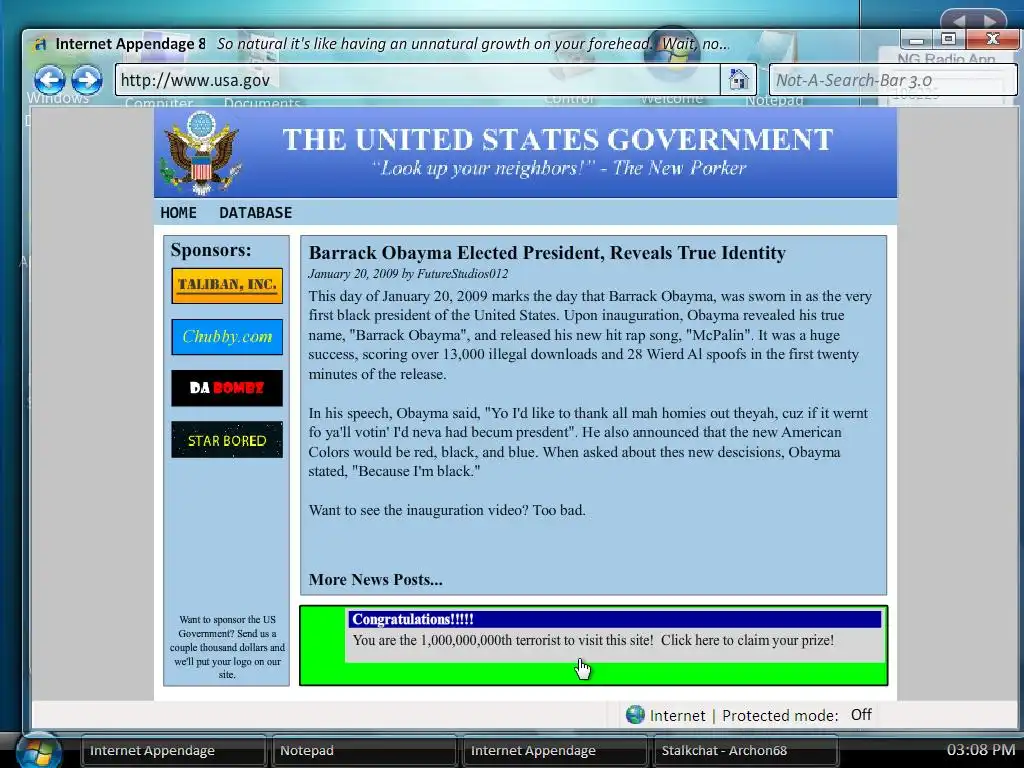Image resolution: width=1024 pixels, height=768 pixels.
Task: Visit the Da Bombz sponsor banner
Action: pos(227,388)
